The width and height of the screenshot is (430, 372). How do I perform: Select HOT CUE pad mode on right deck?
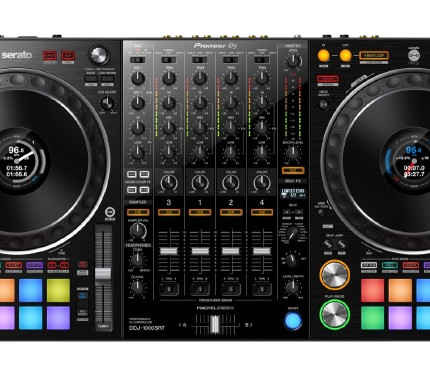coord(369,265)
